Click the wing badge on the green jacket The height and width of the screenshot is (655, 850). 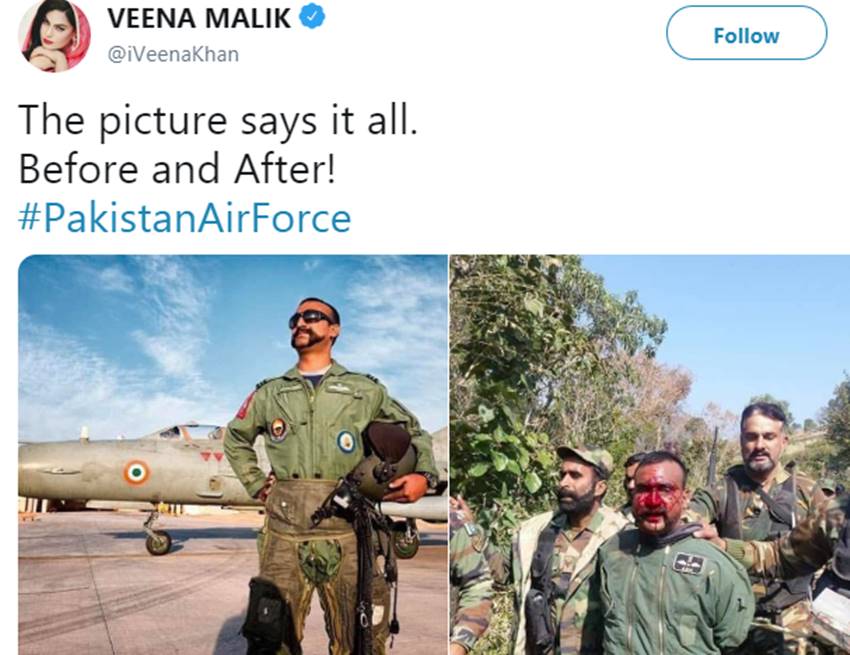click(688, 564)
